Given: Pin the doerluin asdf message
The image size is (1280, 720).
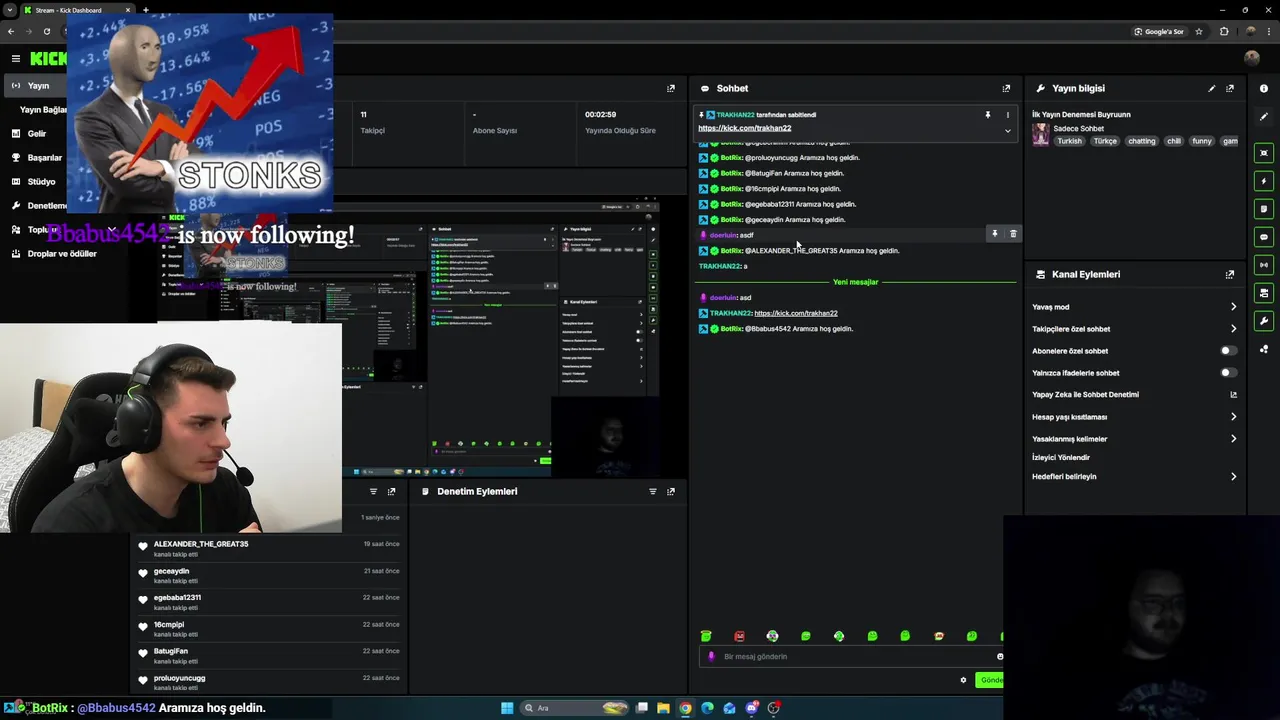Looking at the screenshot, I should 994,234.
